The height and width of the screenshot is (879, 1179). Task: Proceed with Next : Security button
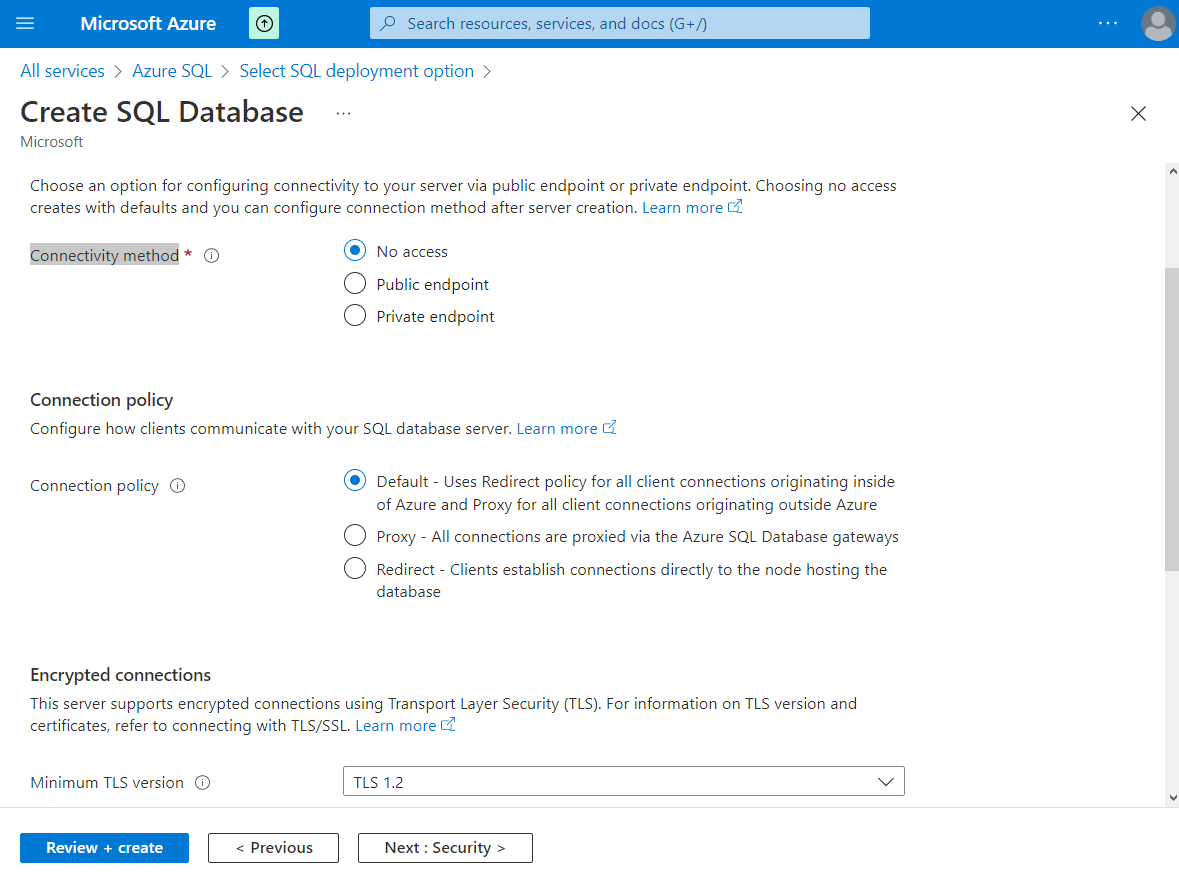(445, 848)
